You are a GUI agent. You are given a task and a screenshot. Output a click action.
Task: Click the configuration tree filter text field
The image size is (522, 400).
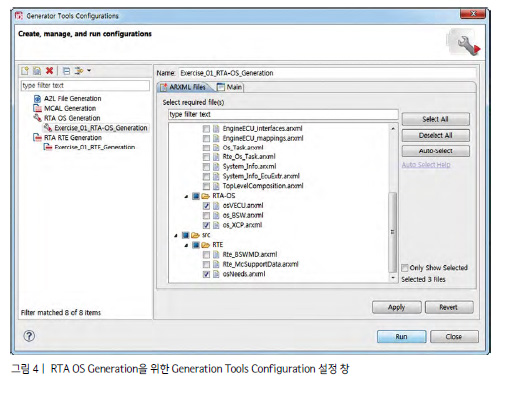[x=85, y=85]
